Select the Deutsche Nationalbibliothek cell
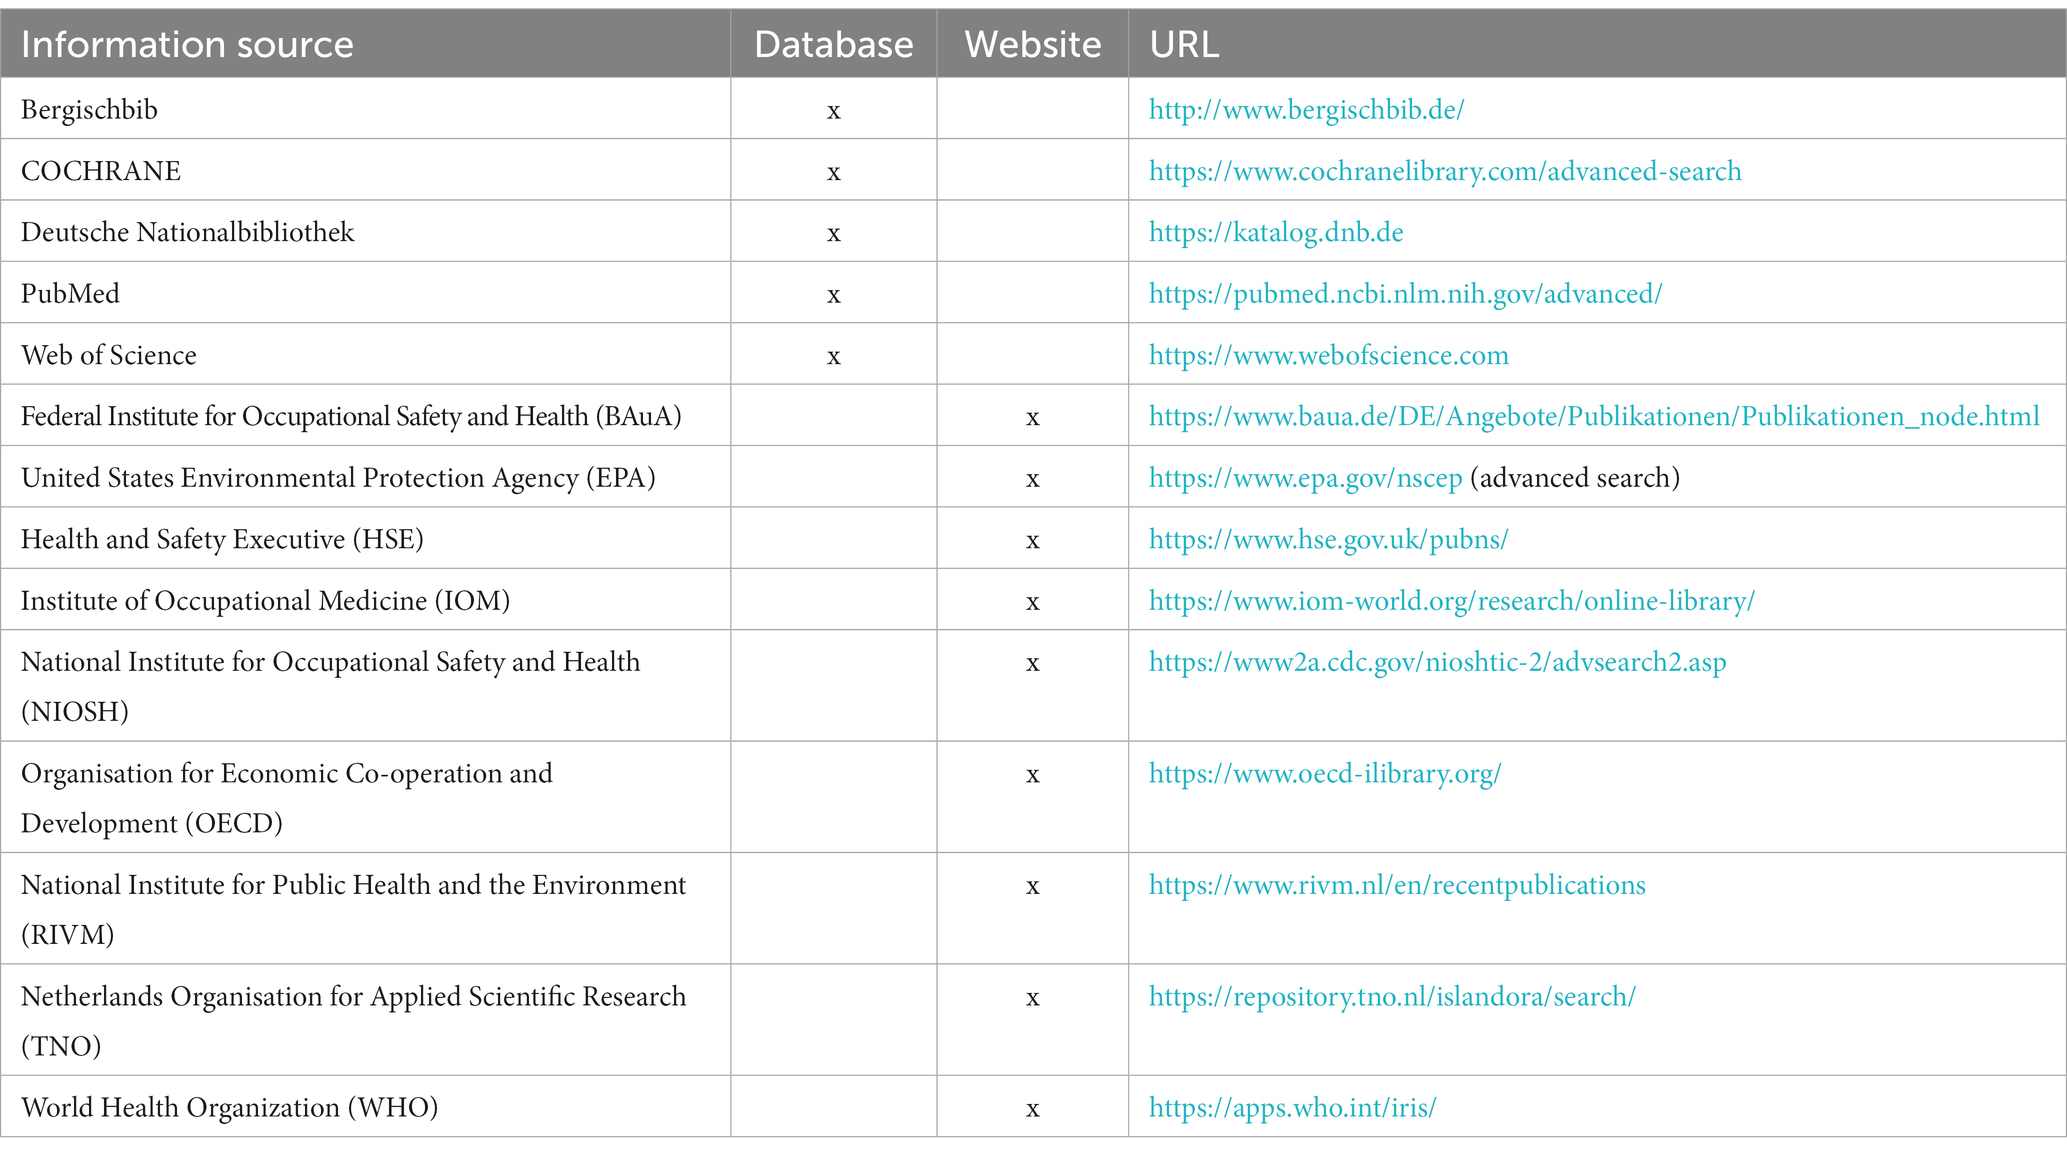This screenshot has width=2067, height=1155. pyautogui.click(x=365, y=232)
